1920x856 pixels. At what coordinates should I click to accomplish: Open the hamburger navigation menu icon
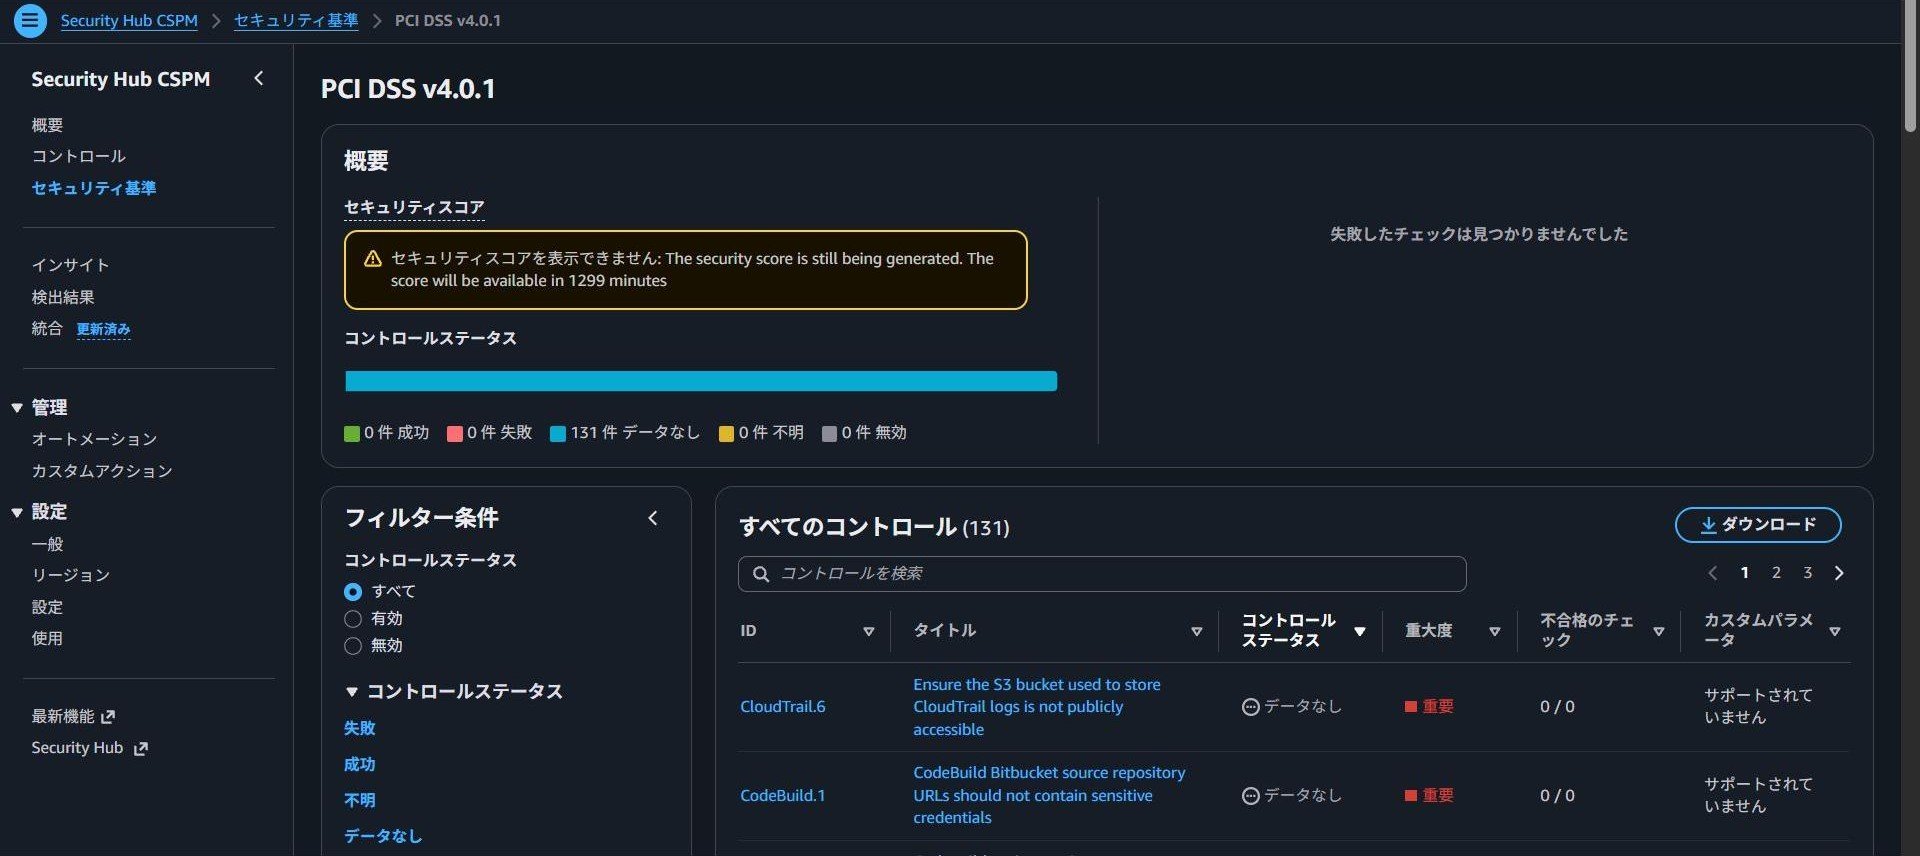click(30, 20)
